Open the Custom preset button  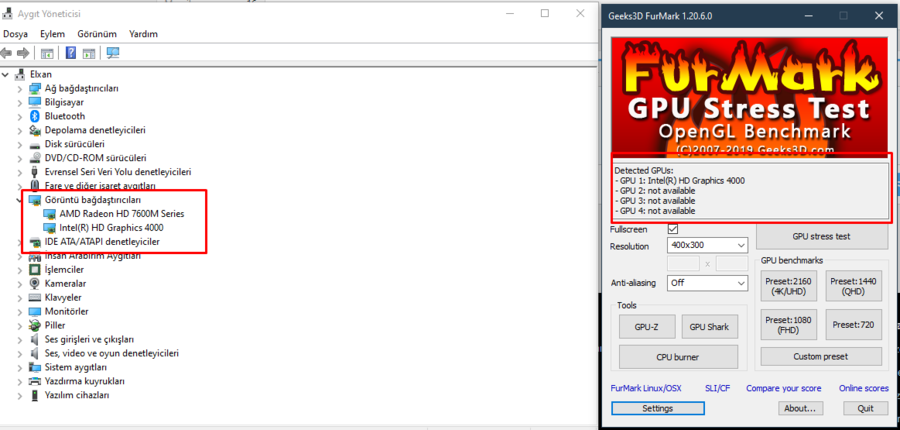click(x=821, y=357)
